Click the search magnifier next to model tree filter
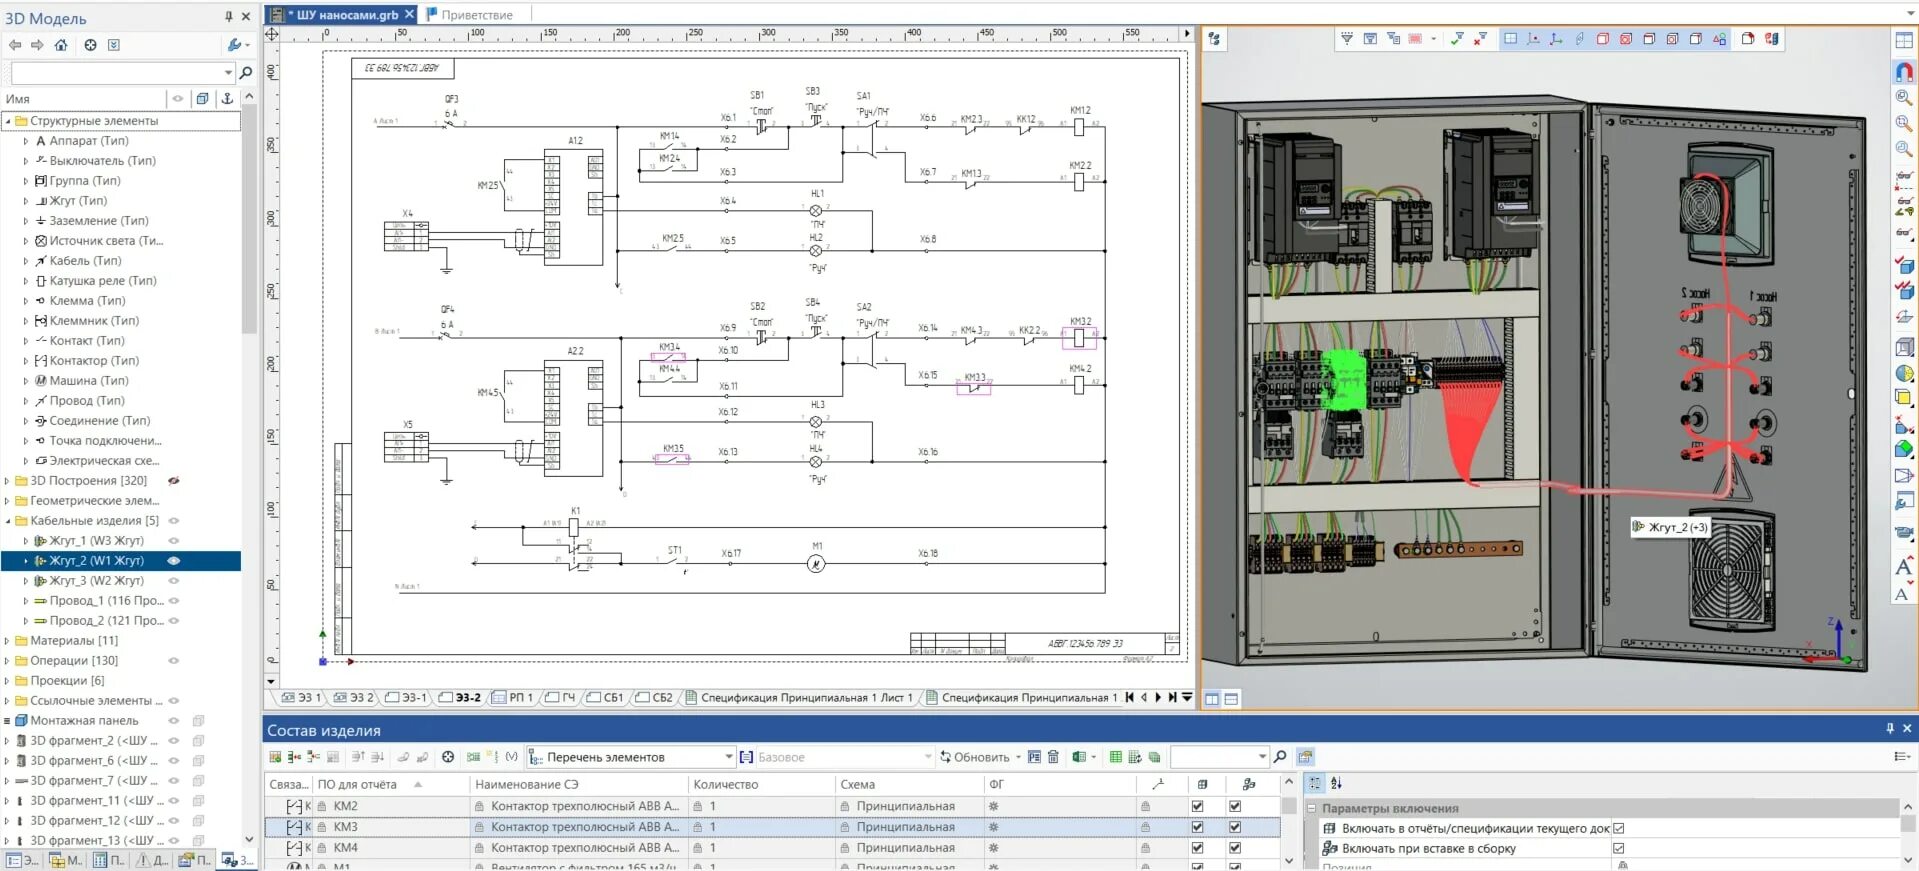1919x871 pixels. coord(246,72)
